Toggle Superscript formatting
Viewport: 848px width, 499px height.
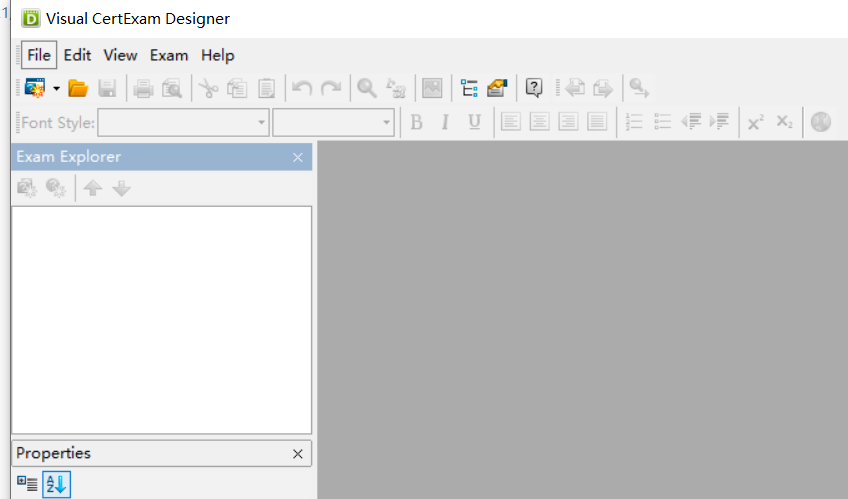(x=756, y=122)
